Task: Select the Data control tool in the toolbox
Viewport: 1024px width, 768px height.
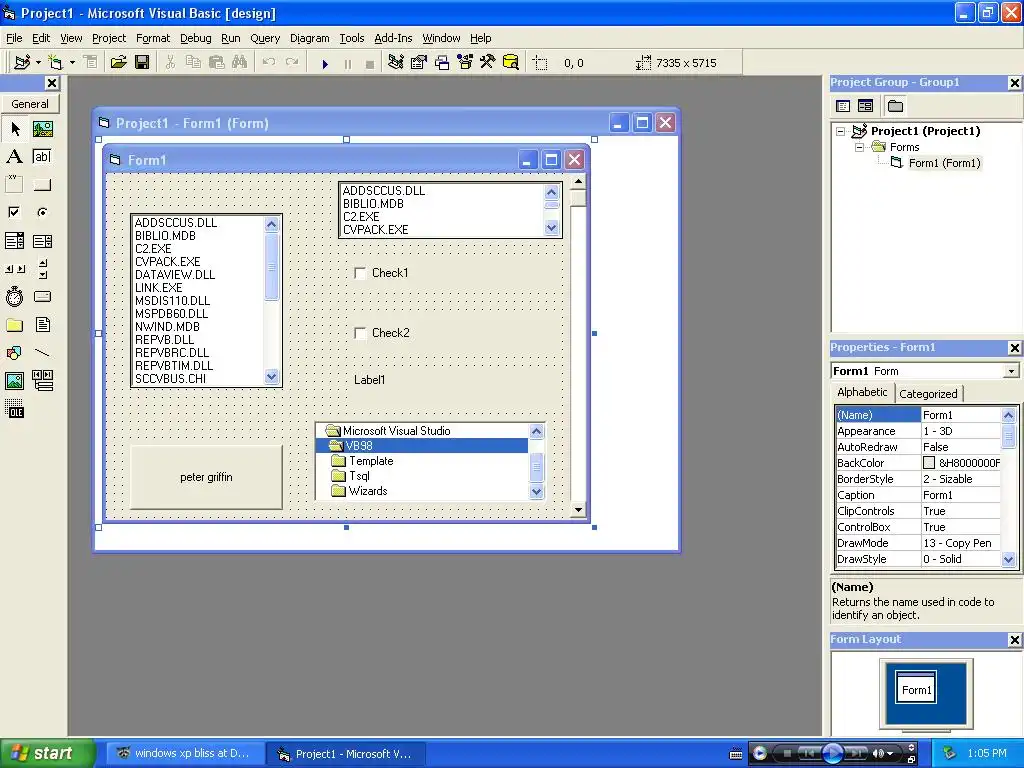Action: coord(43,381)
